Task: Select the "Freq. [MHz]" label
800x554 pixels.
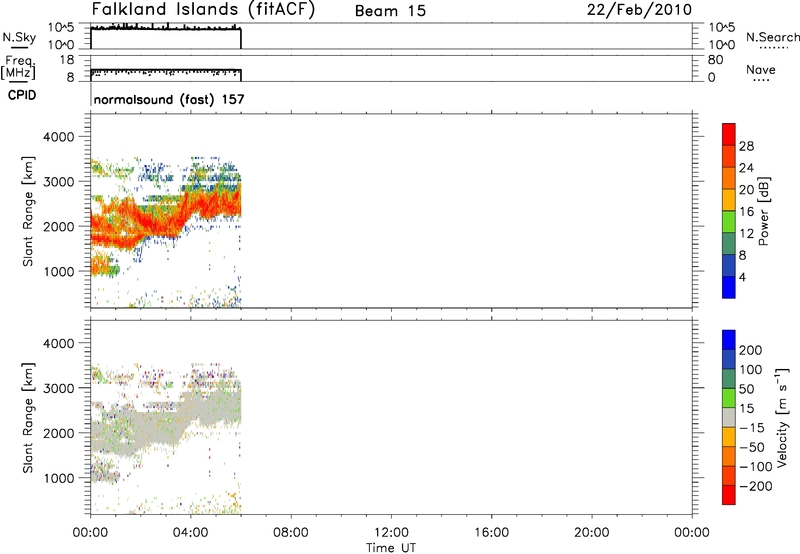Action: click(18, 67)
